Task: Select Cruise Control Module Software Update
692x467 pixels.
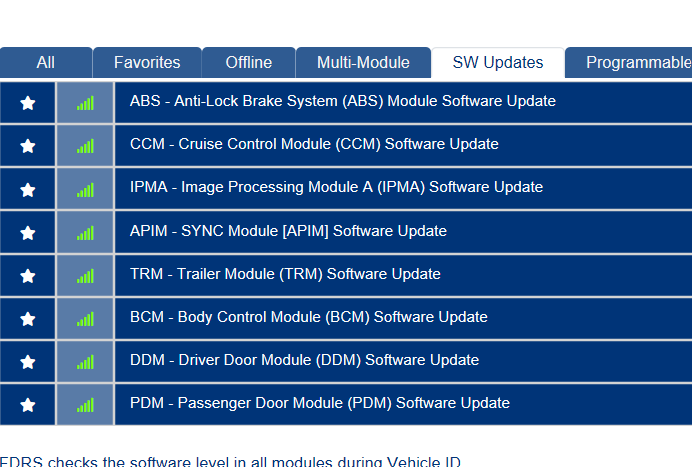Action: coord(314,144)
